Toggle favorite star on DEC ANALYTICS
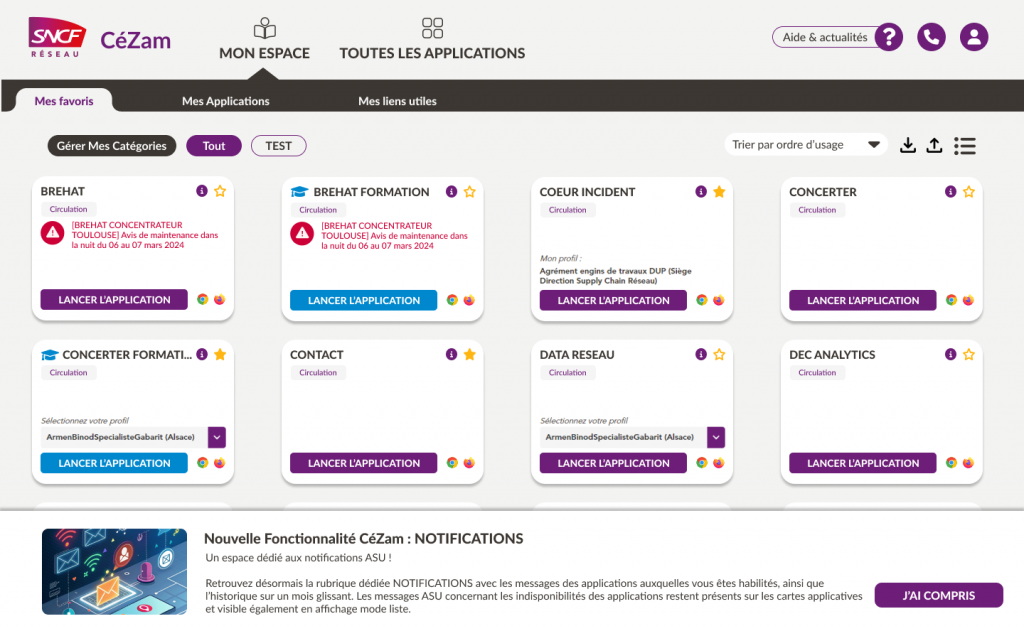The width and height of the screenshot is (1024, 631). pos(969,354)
